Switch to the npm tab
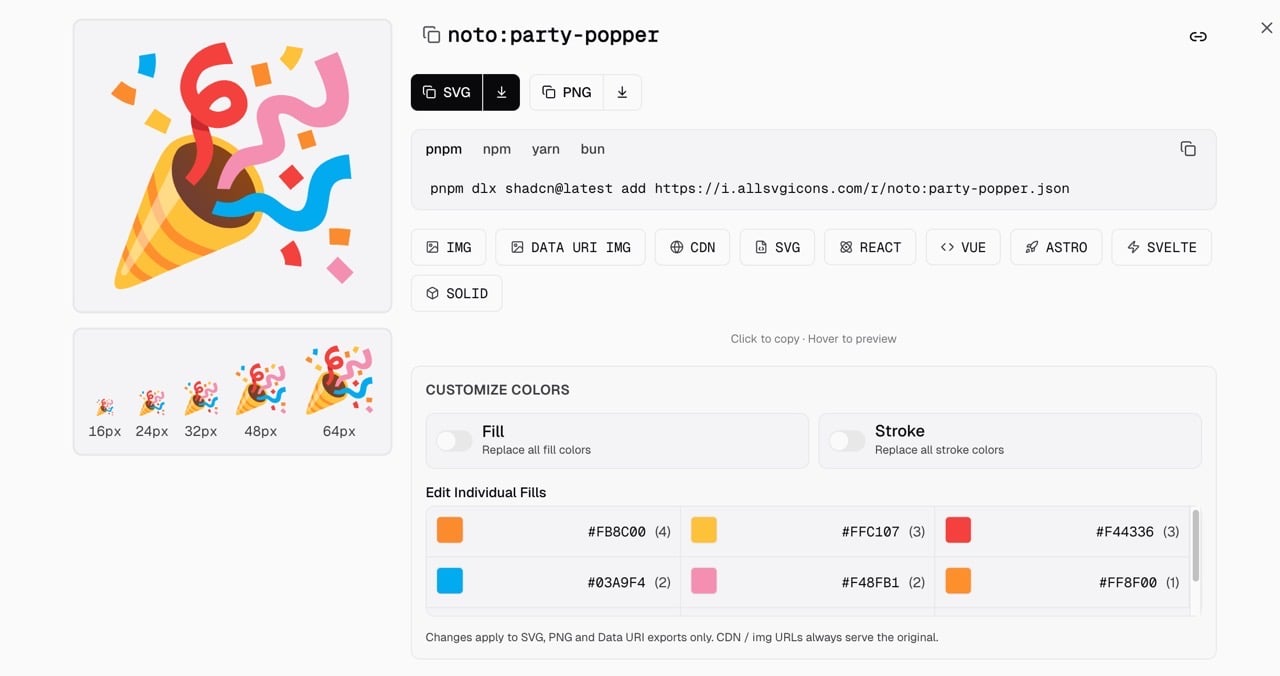Image resolution: width=1280 pixels, height=676 pixels. pos(497,149)
